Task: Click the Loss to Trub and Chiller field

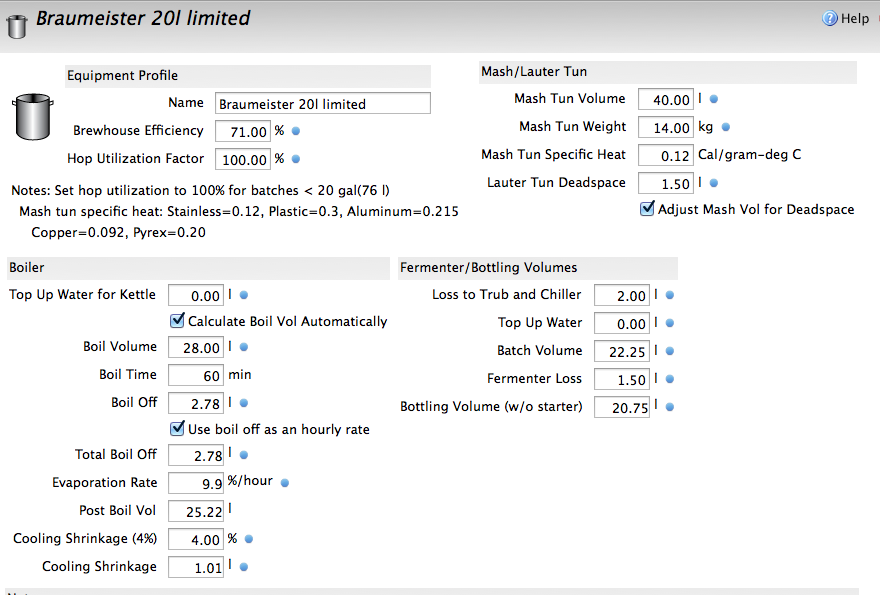Action: coord(622,295)
